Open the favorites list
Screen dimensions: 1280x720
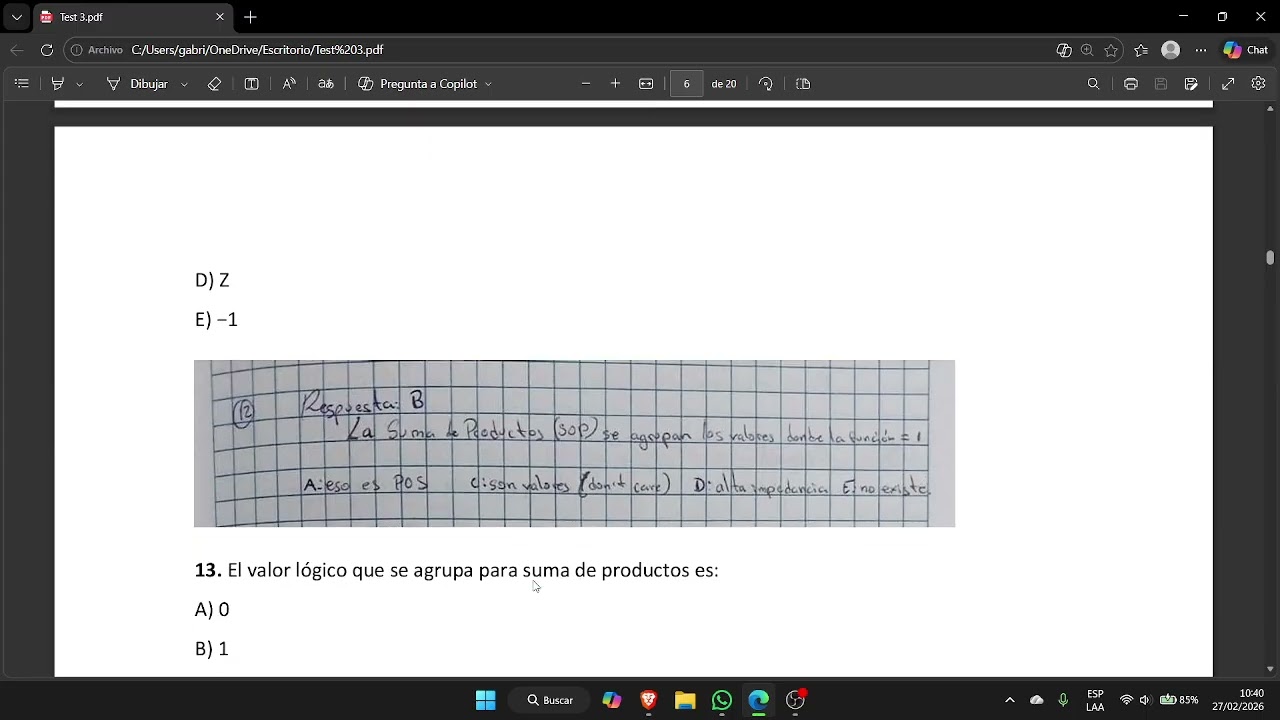pyautogui.click(x=1141, y=50)
